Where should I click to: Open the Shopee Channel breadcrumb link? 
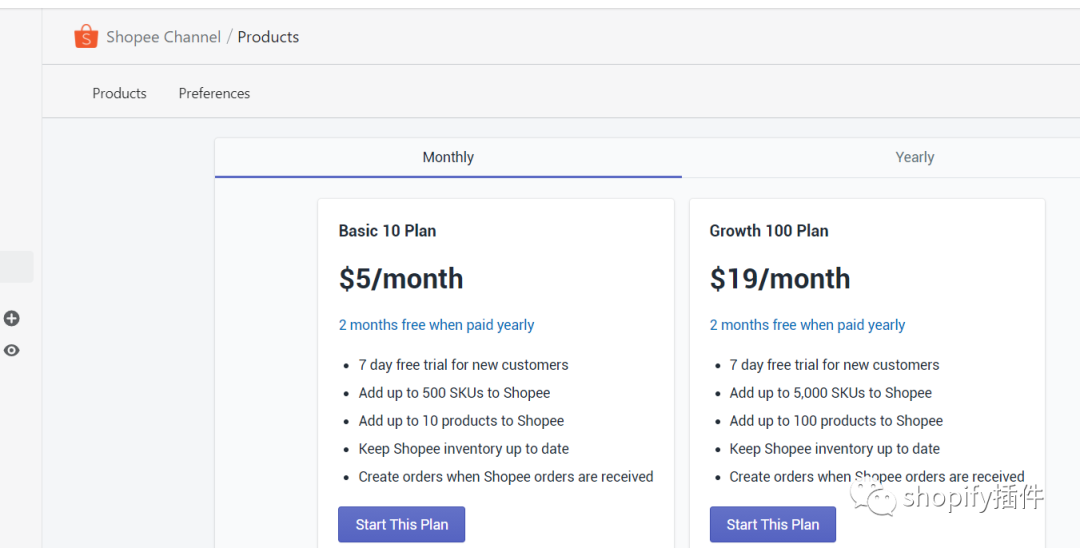pos(163,37)
